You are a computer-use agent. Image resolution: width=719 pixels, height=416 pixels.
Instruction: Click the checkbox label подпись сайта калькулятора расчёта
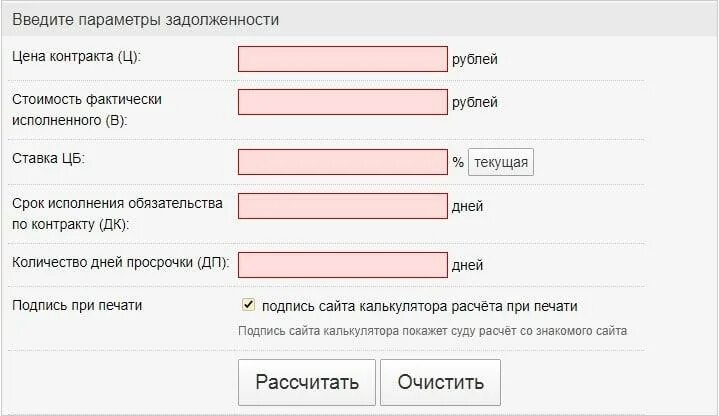[x=420, y=306]
